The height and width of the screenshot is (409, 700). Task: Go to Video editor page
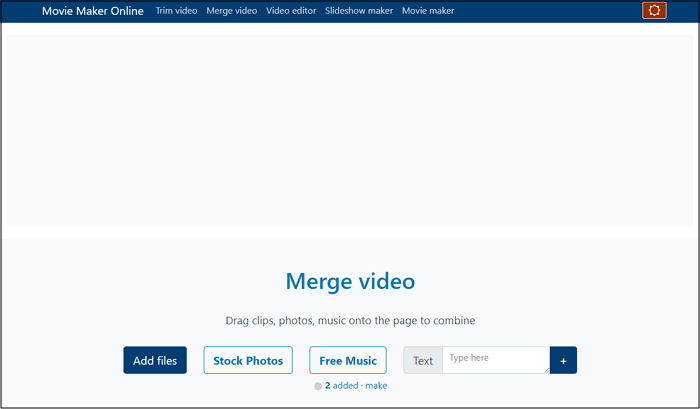coord(291,11)
